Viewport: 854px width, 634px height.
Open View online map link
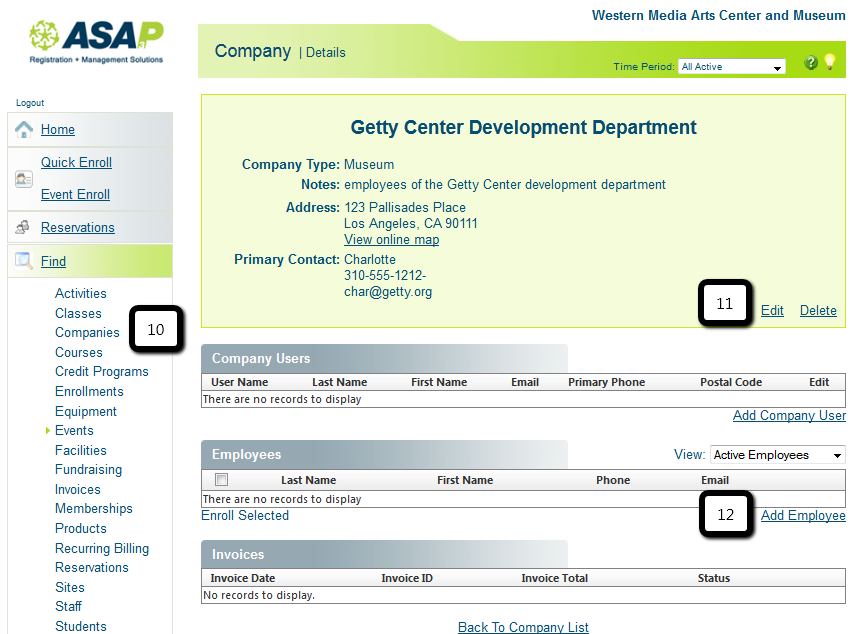[391, 239]
